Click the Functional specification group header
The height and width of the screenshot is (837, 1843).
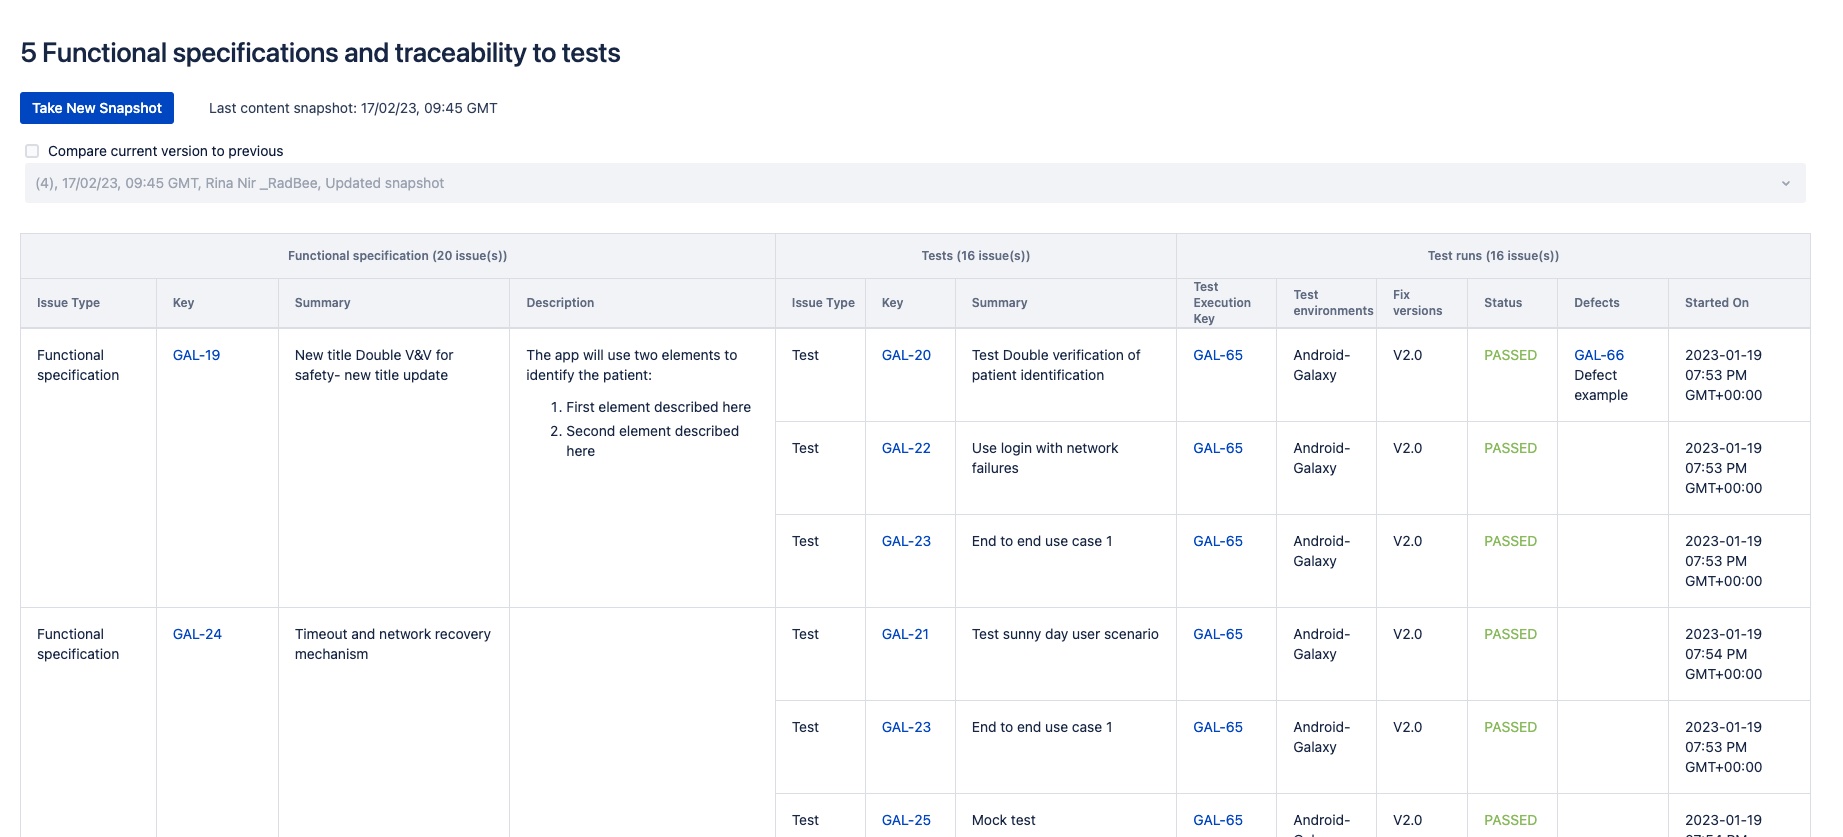click(397, 256)
